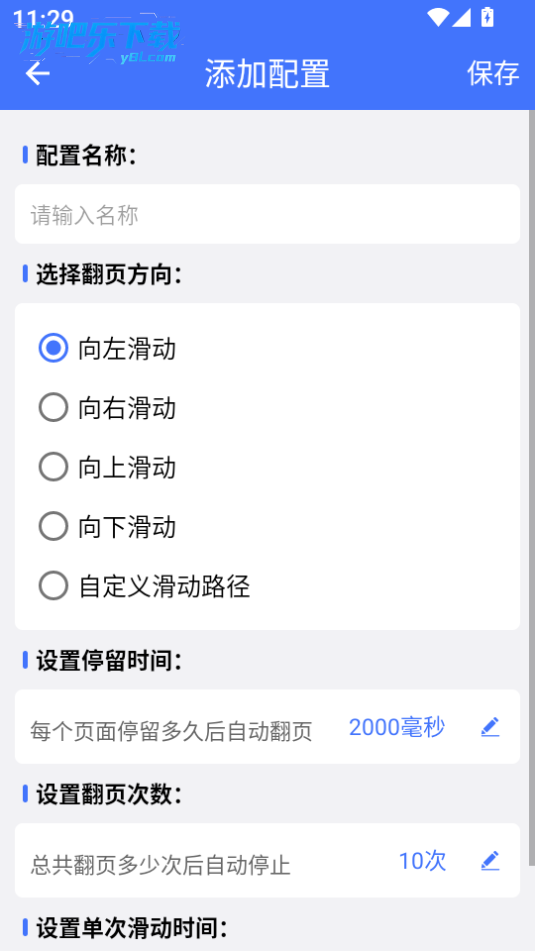This screenshot has width=535, height=951.
Task: Click the pencil icon beside 10次
Action: click(x=490, y=861)
